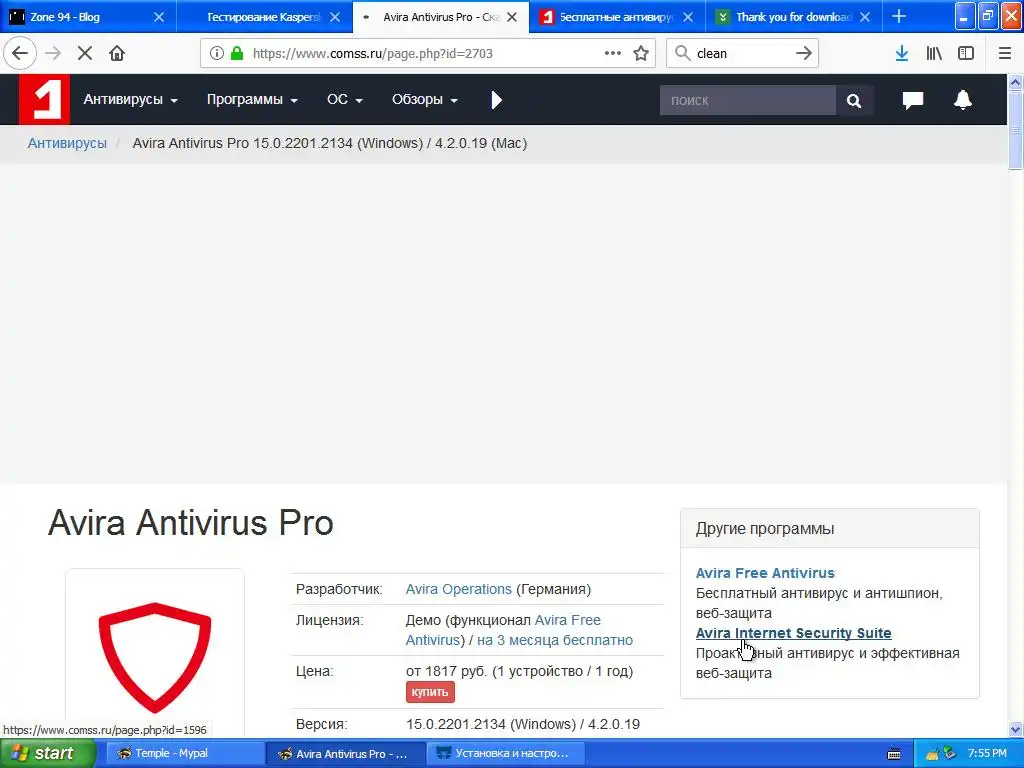Screen dimensions: 1024x768
Task: Click the green padlock security icon
Action: [237, 53]
